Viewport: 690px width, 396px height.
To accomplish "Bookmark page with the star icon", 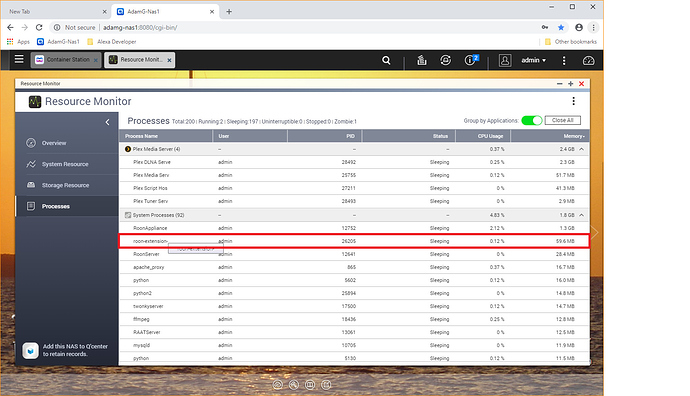I will [561, 27].
